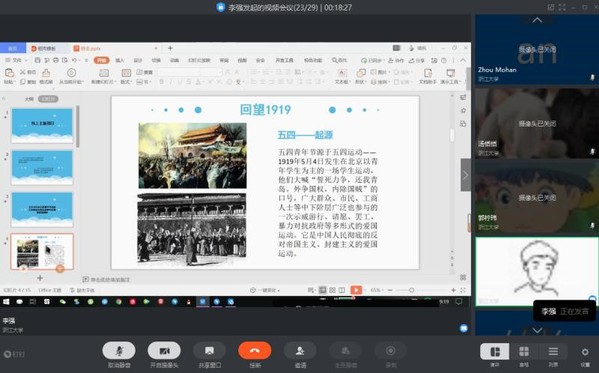Open the Insert ribbon tab
The height and width of the screenshot is (373, 599).
(120, 60)
